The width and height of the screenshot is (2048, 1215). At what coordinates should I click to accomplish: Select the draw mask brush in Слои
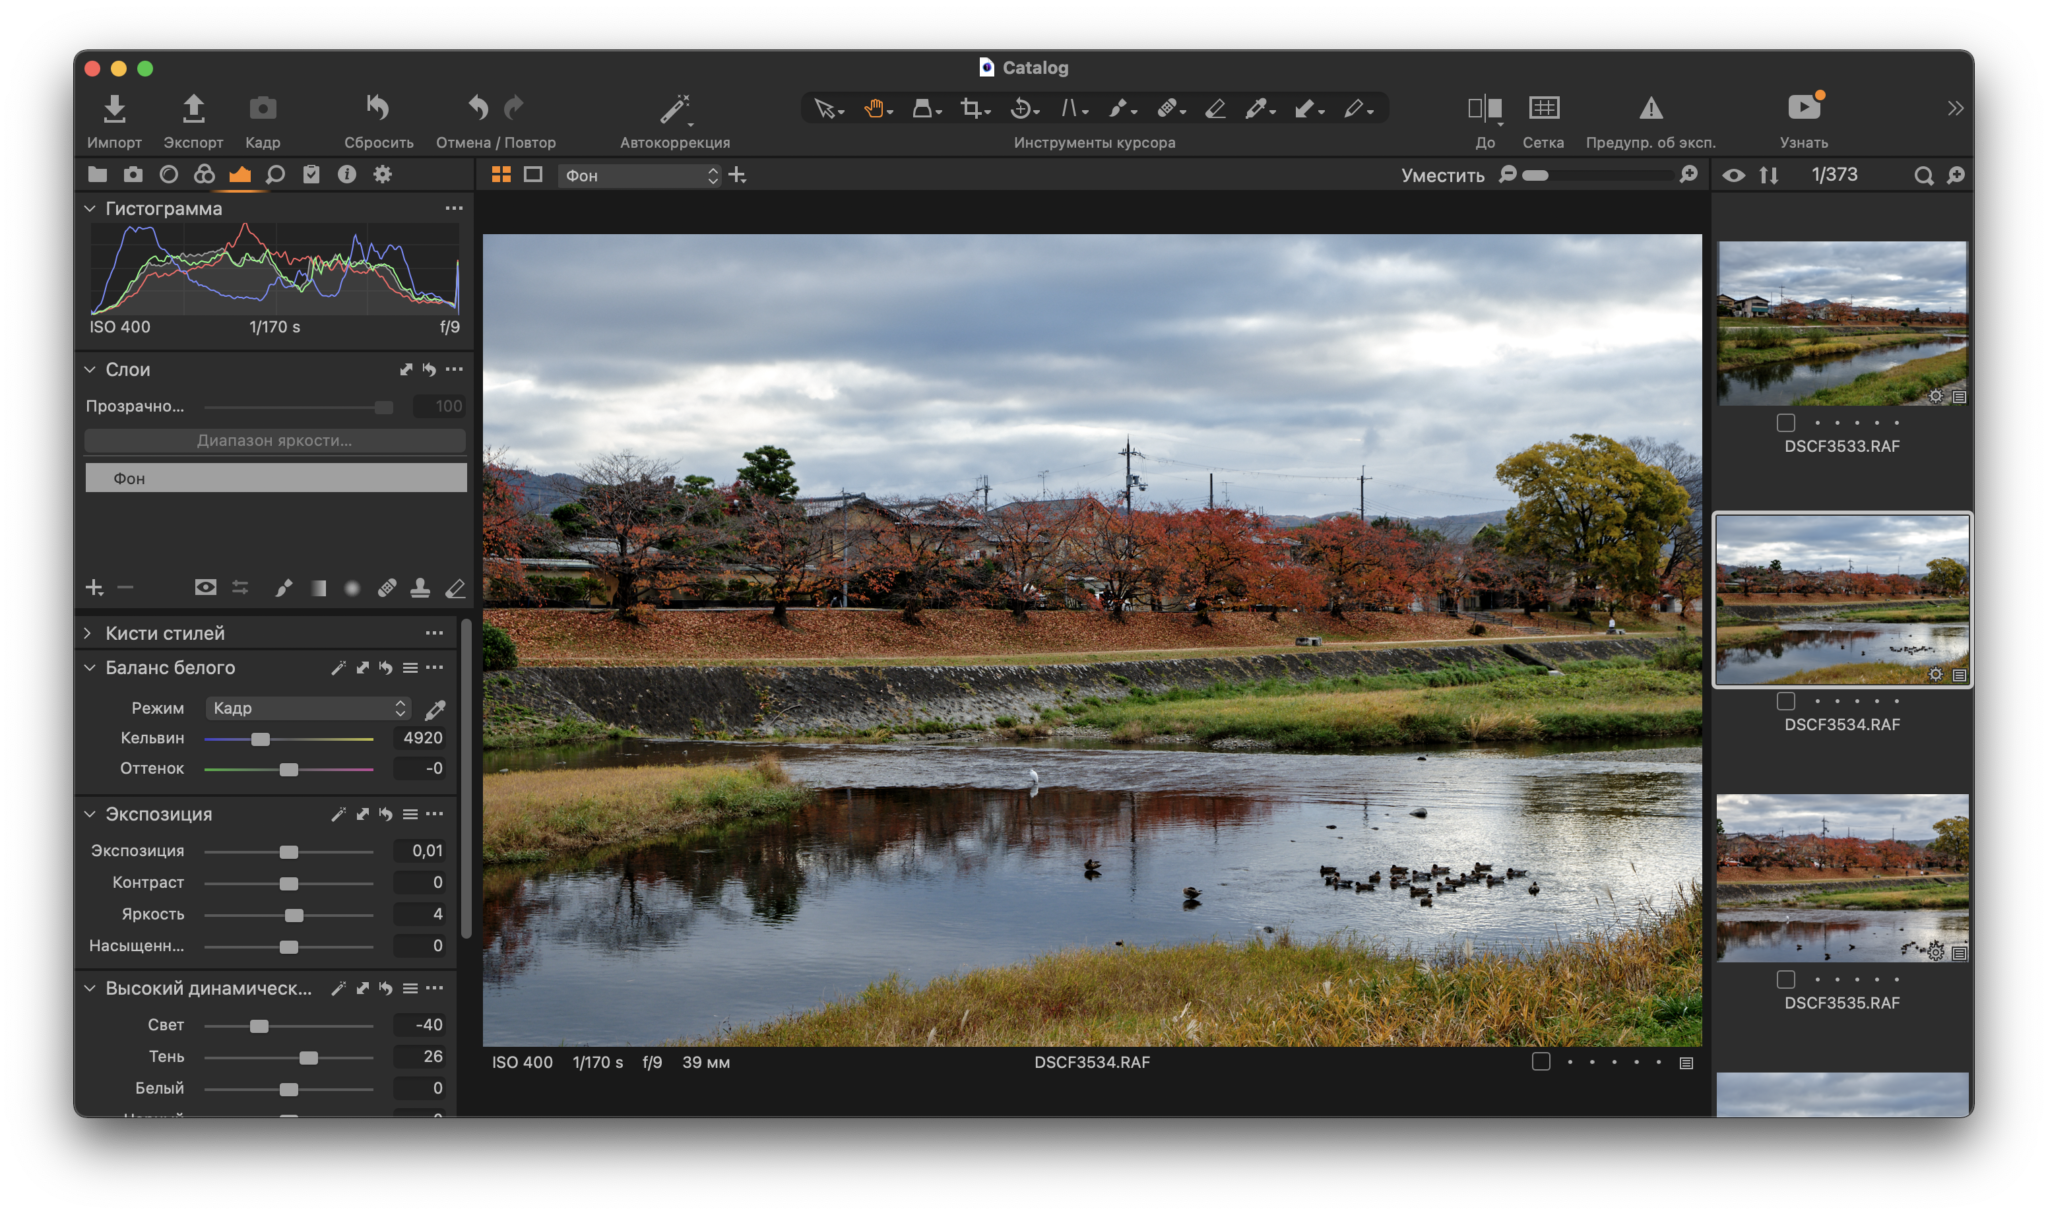tap(284, 588)
